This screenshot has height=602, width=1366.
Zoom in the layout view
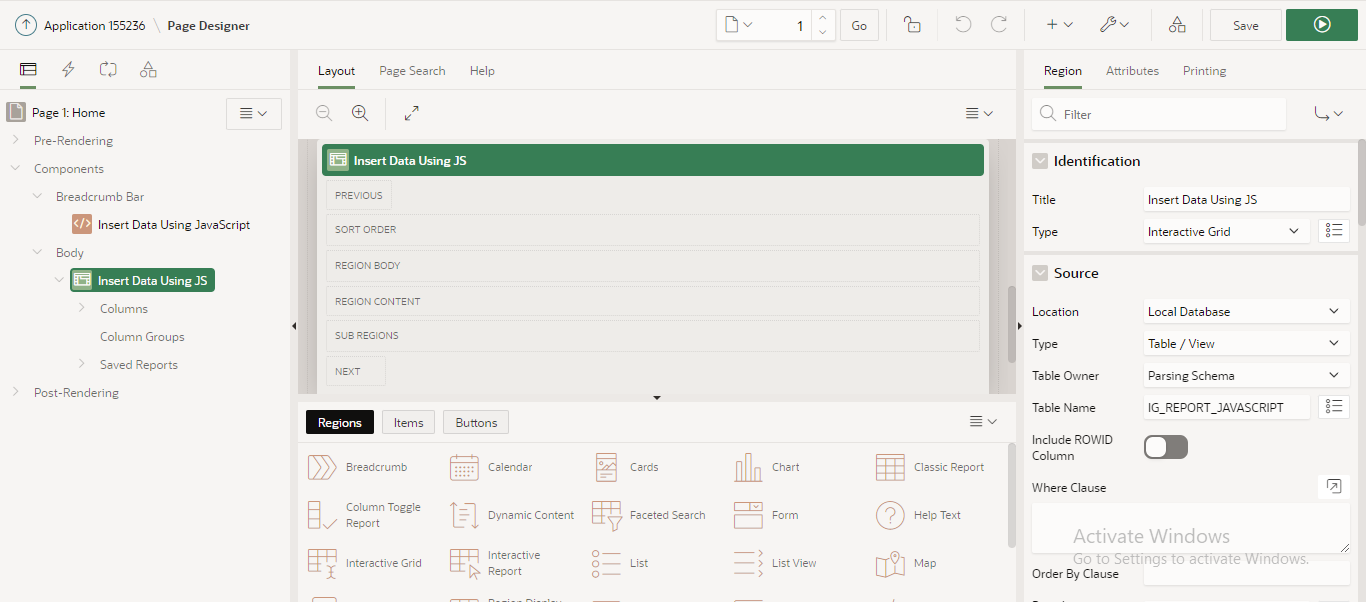[360, 113]
